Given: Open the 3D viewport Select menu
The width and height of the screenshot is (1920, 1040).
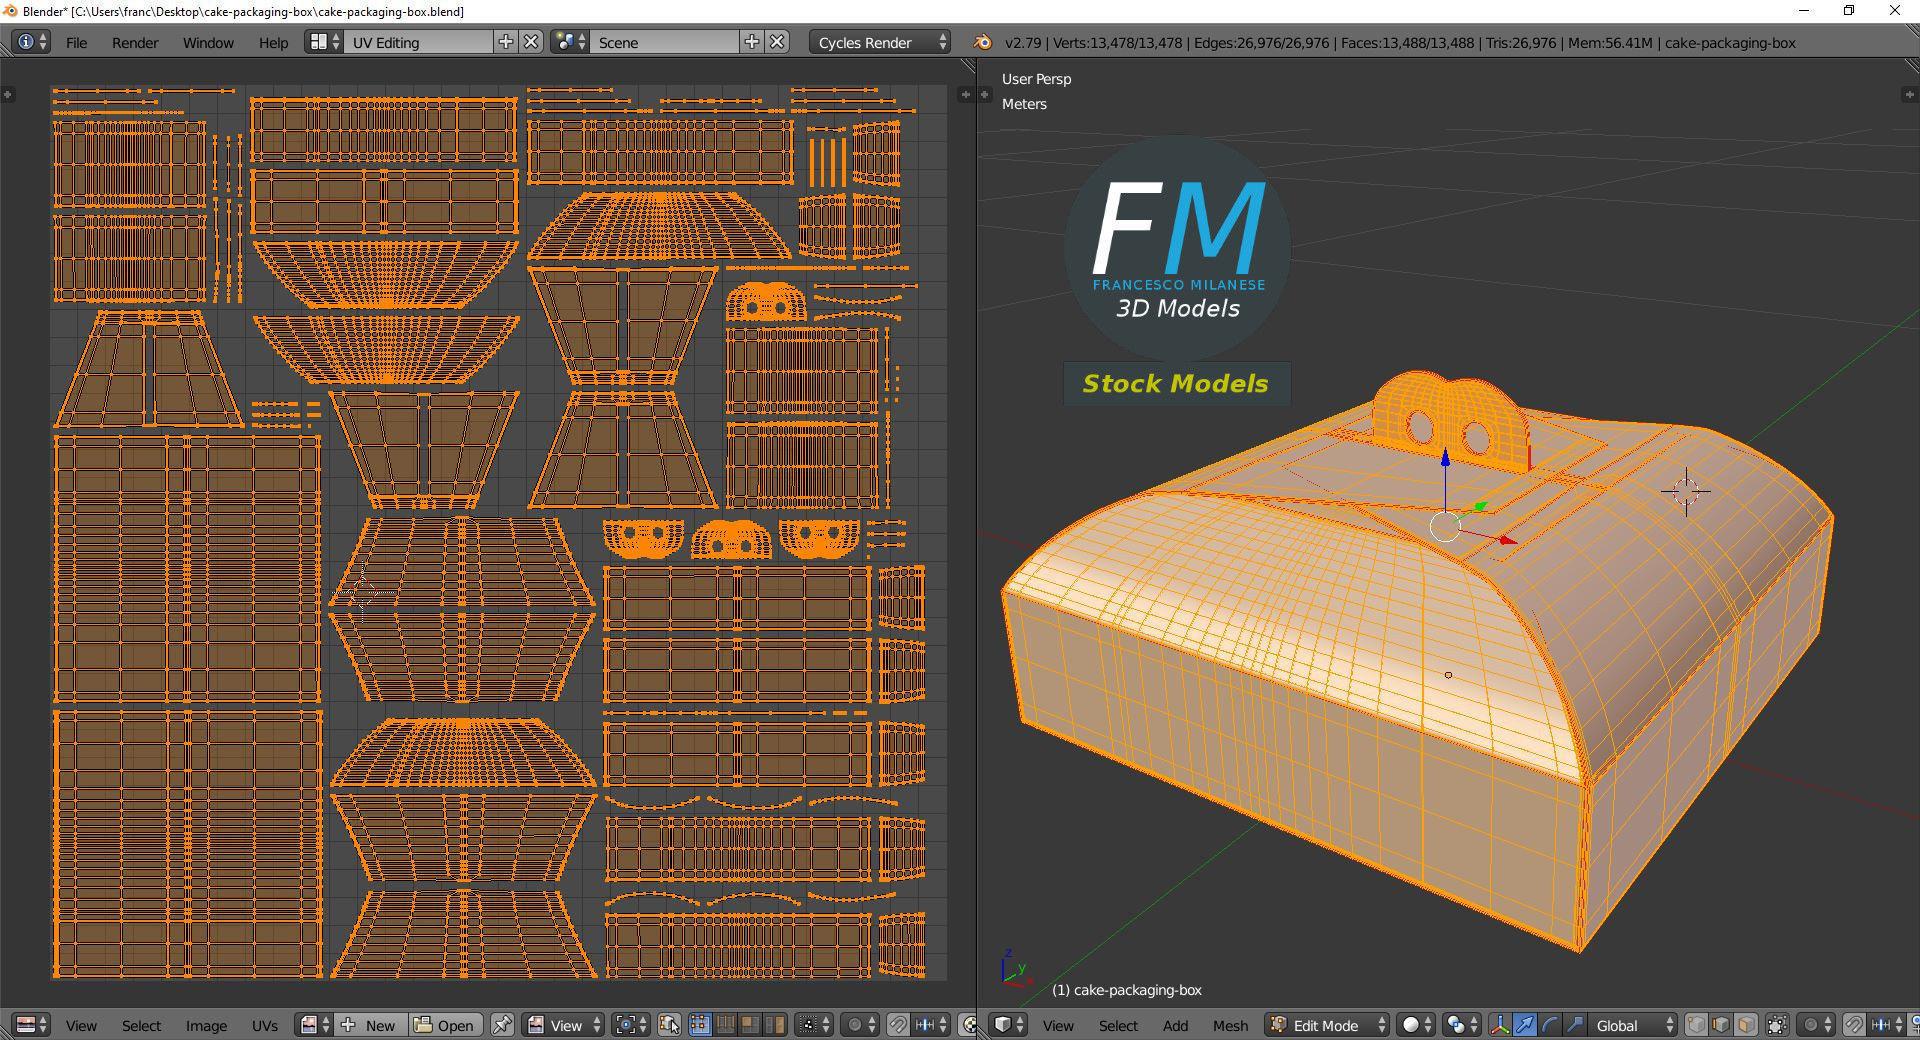Looking at the screenshot, I should click(x=1118, y=1025).
